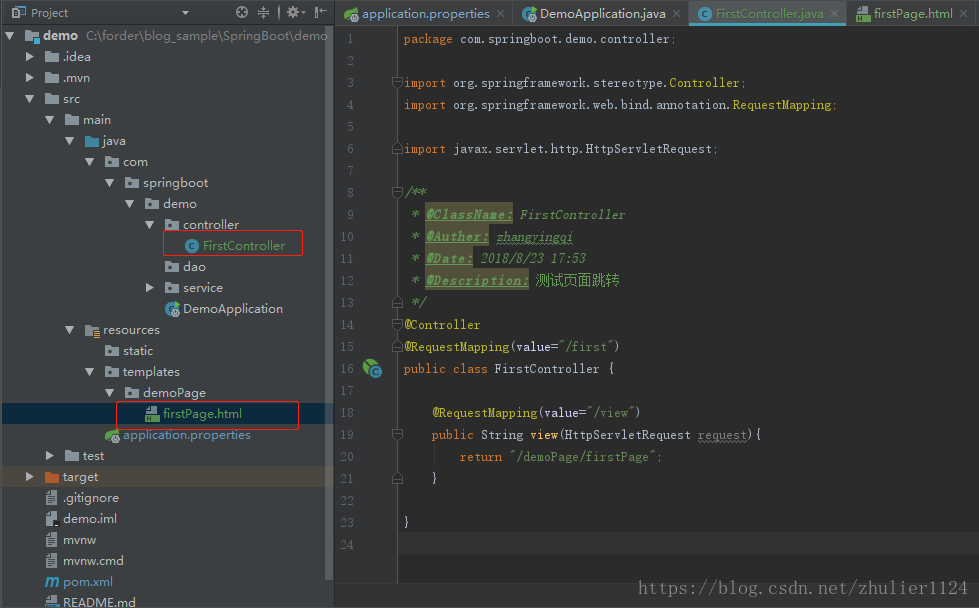The image size is (979, 608).
Task: Open DemoApplication class in project tree
Action: click(232, 309)
